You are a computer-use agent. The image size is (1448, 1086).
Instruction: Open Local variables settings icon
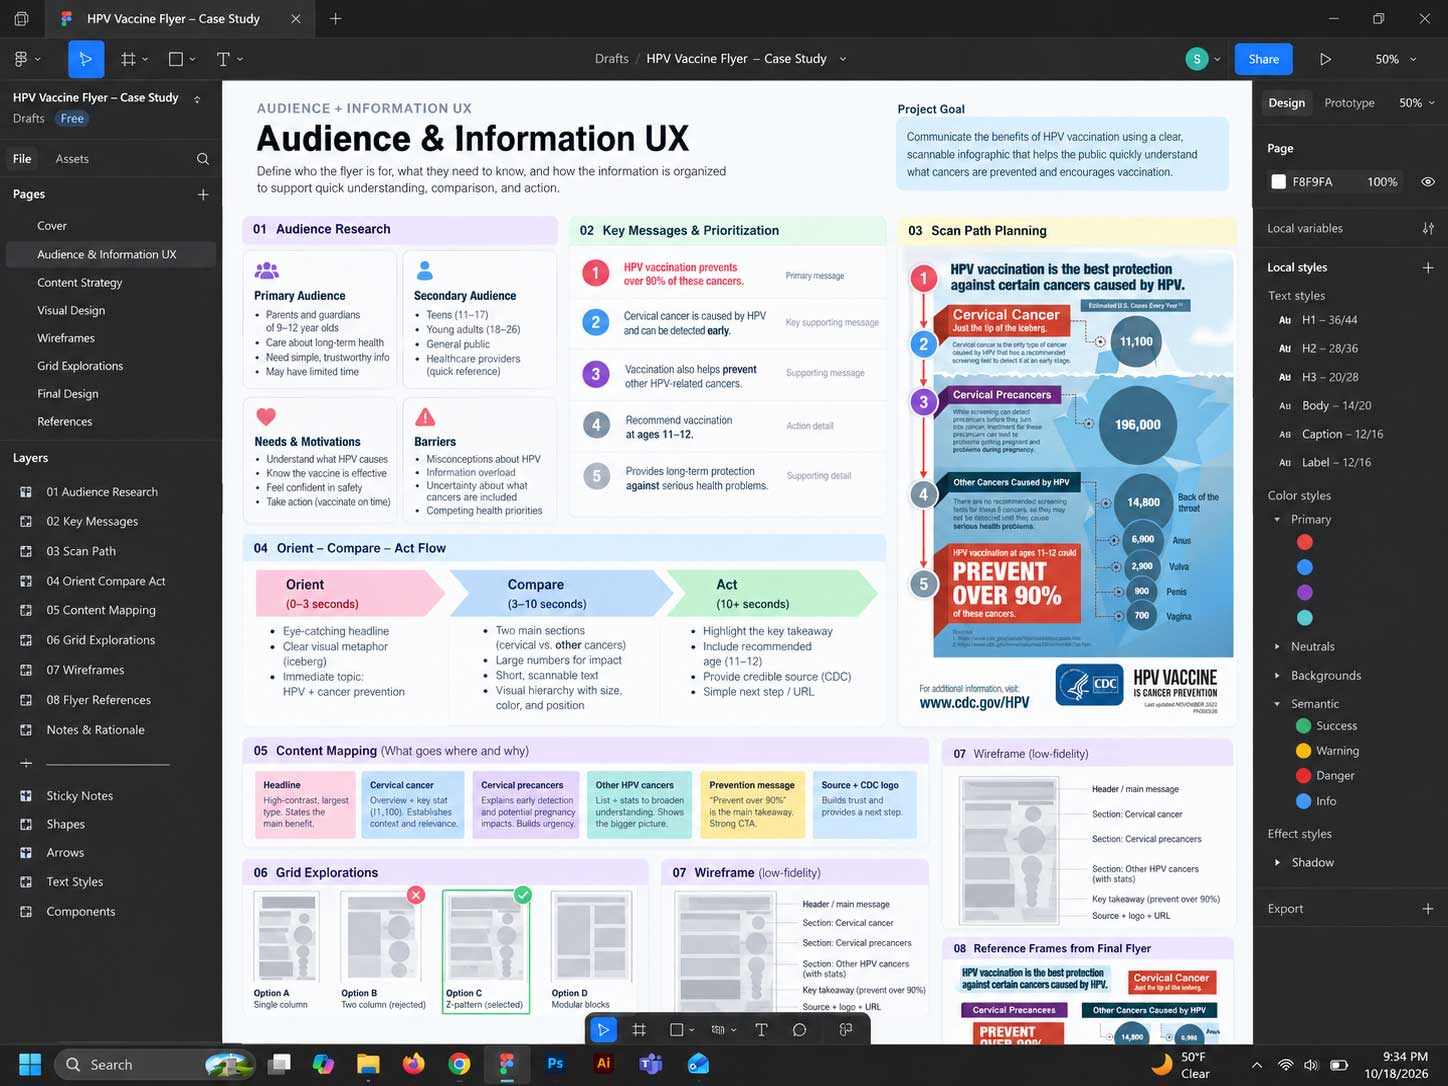click(x=1428, y=228)
